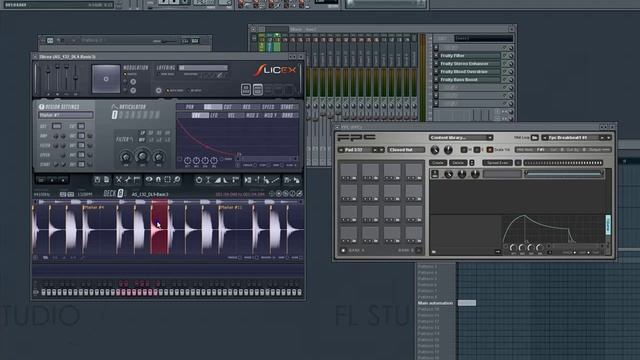
Task: Select the PAN tab in Slicex articulator
Action: click(x=190, y=107)
